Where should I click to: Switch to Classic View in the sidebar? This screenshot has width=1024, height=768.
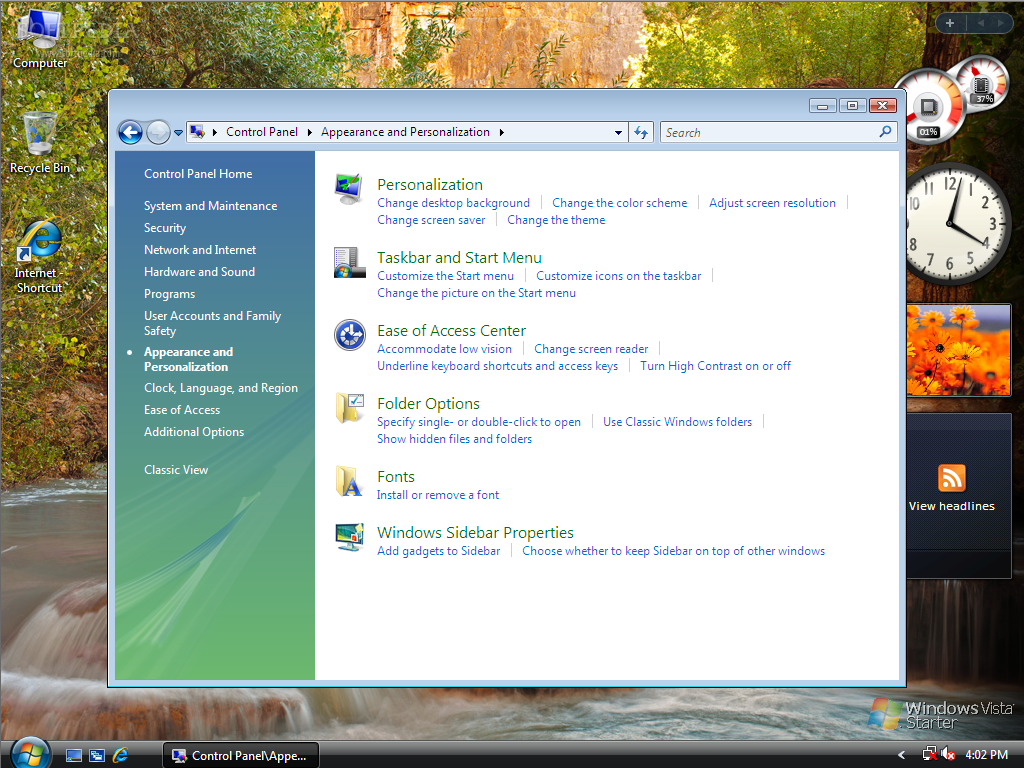click(176, 469)
